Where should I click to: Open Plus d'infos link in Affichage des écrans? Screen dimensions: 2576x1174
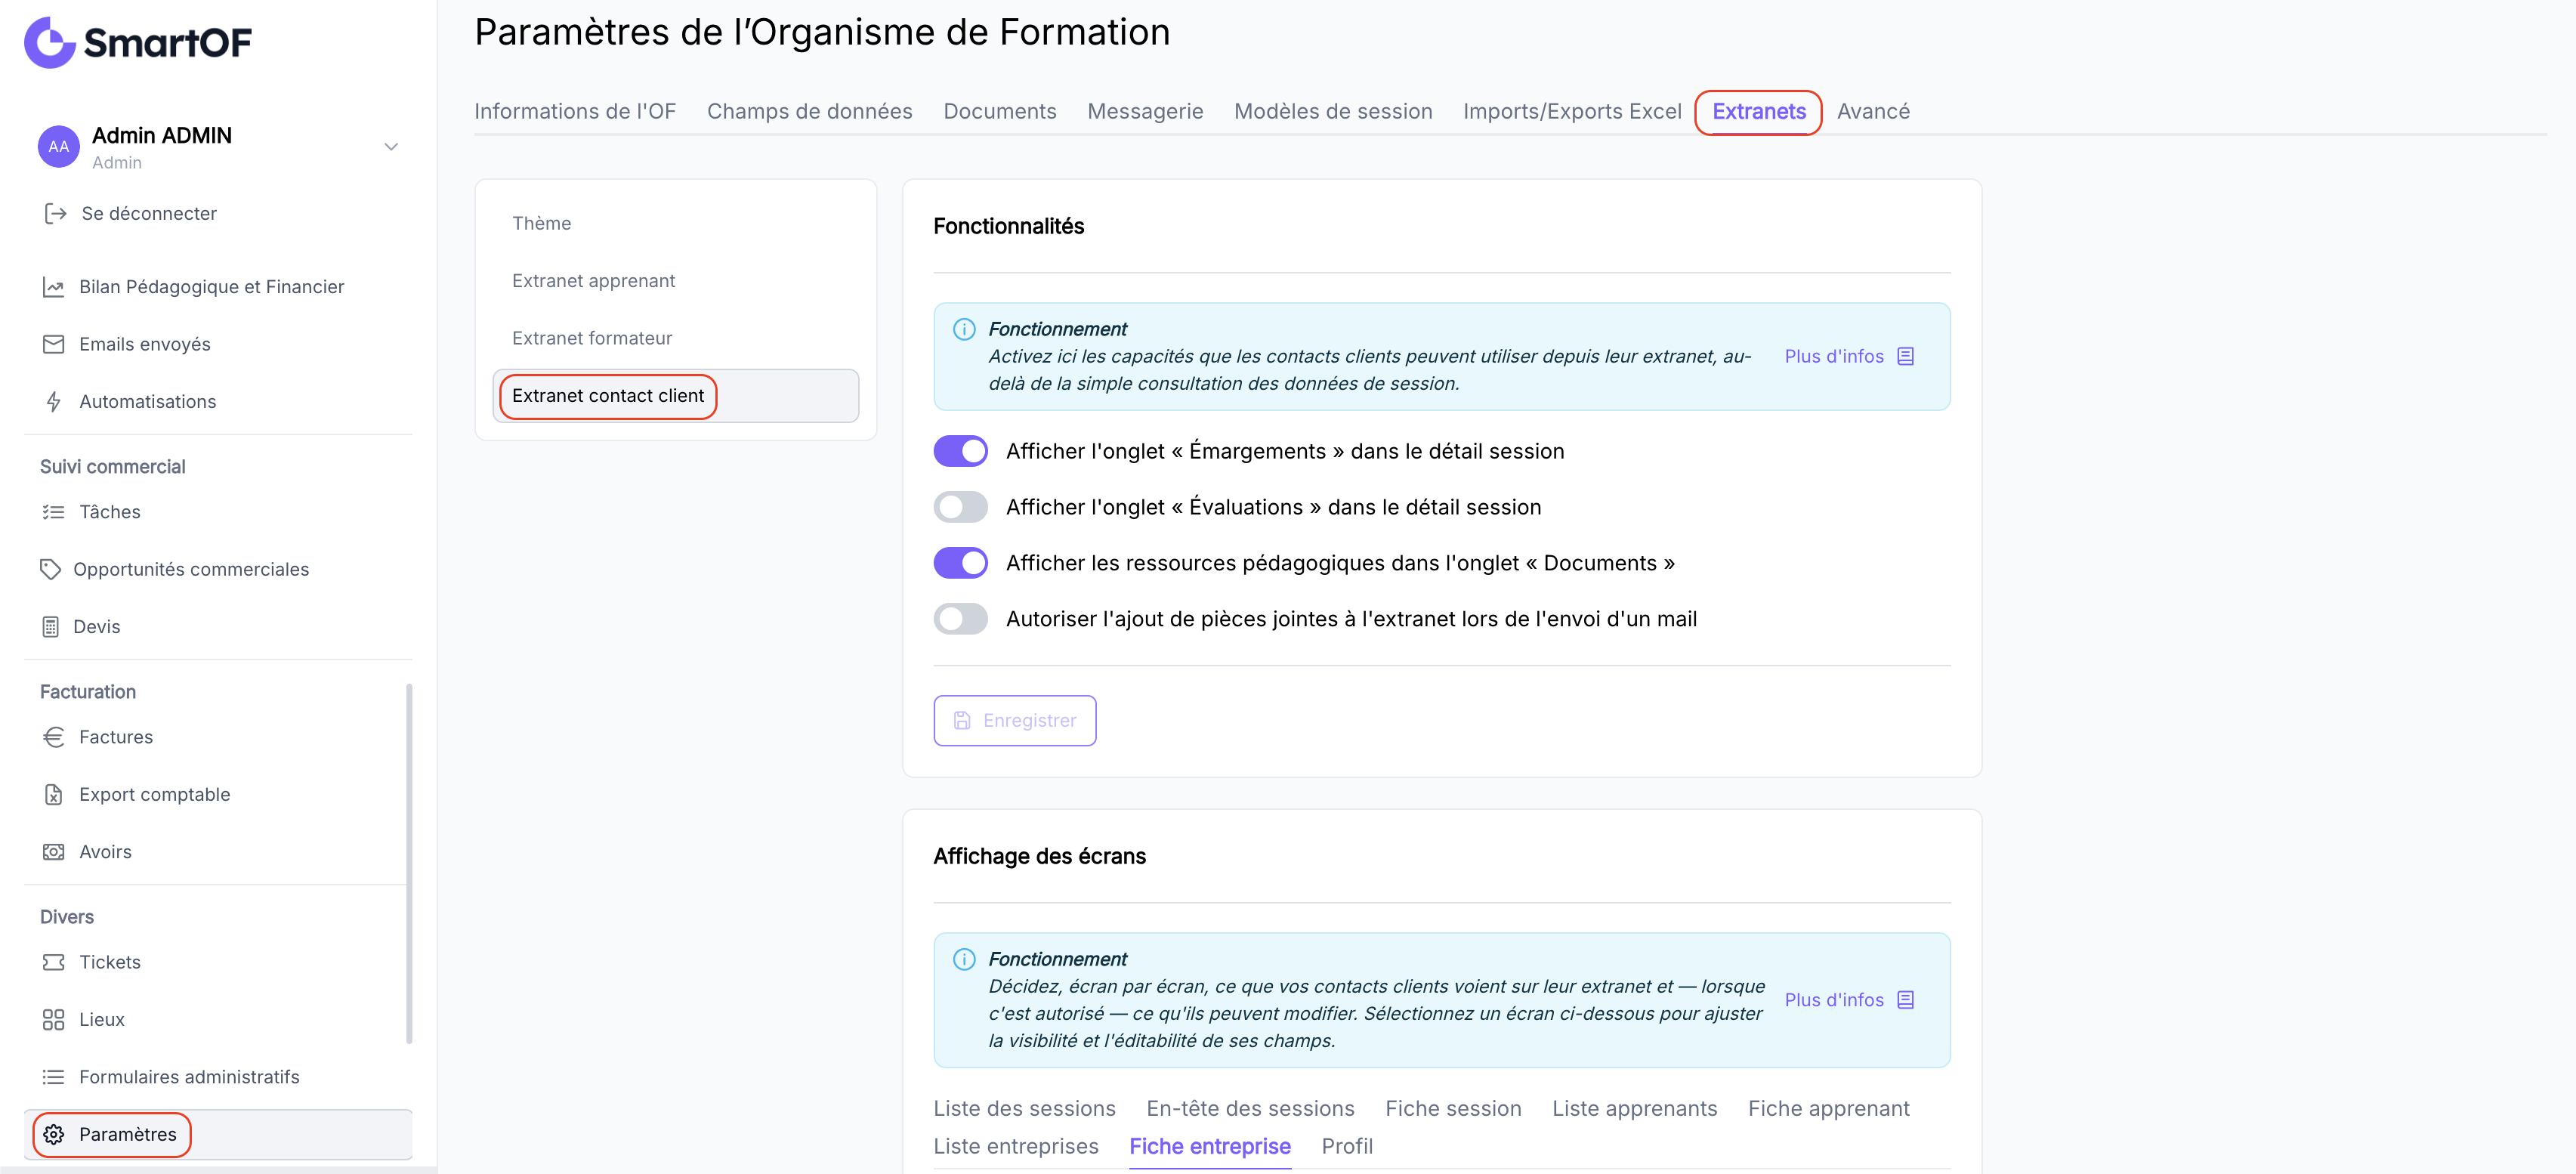point(1833,1000)
